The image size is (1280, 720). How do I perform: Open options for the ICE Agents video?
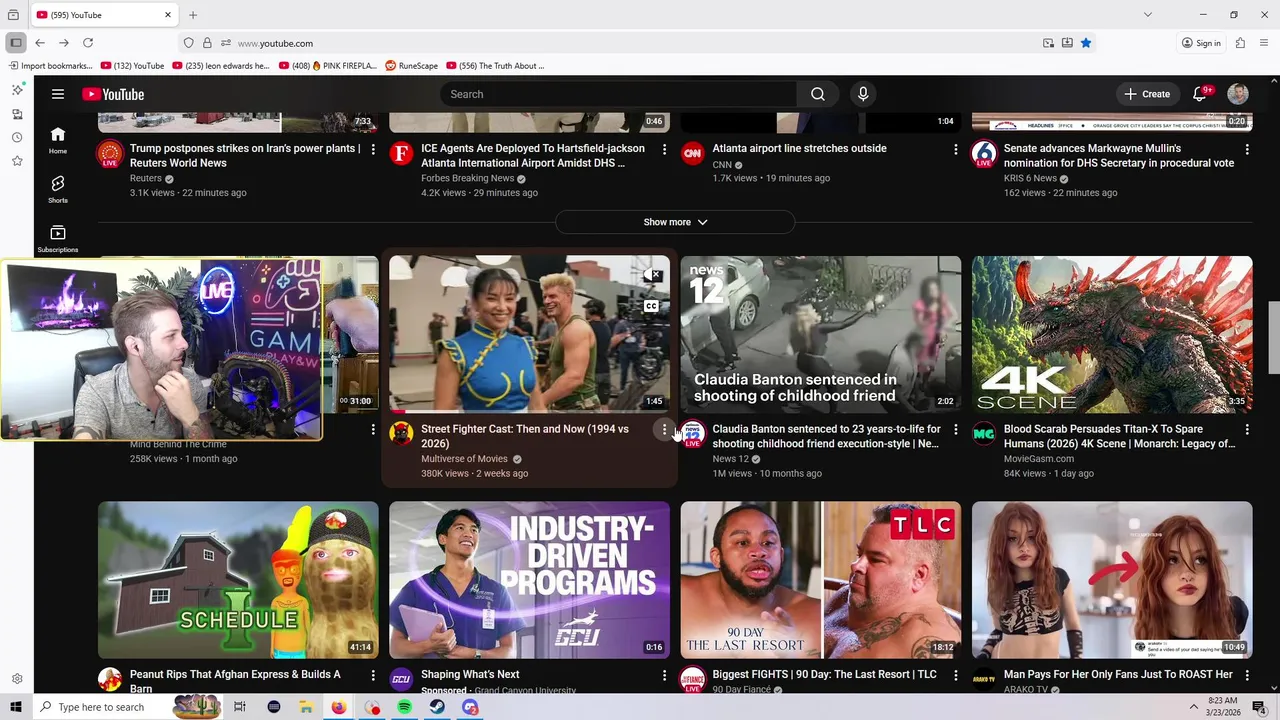tap(664, 149)
